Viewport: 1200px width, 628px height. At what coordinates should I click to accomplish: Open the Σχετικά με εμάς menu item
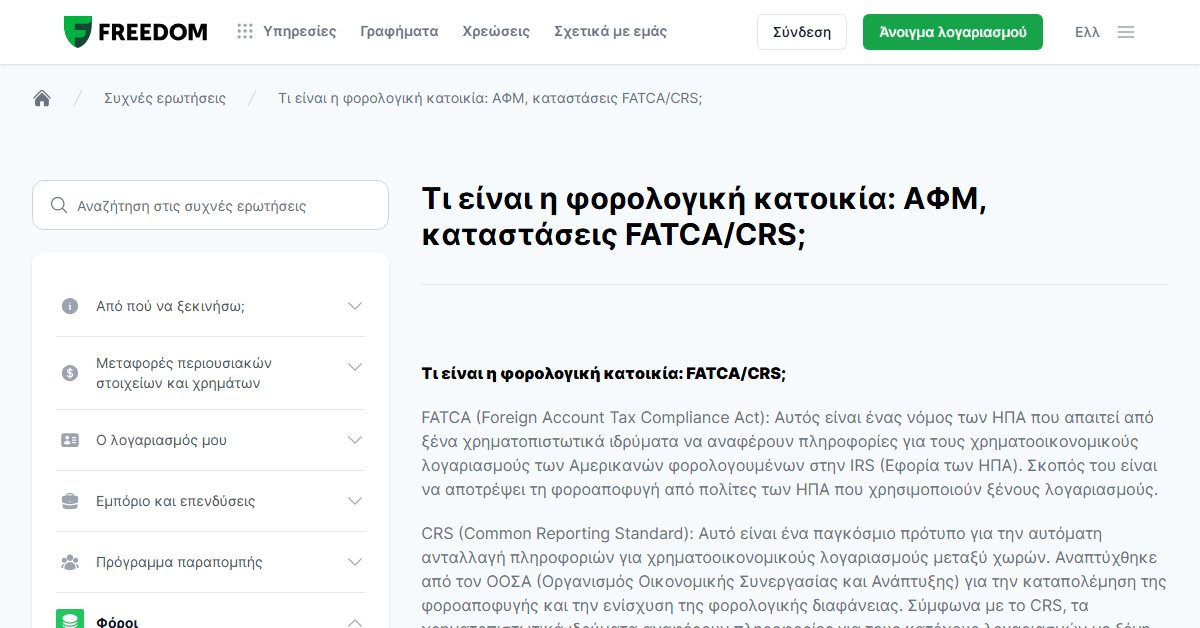pos(610,31)
